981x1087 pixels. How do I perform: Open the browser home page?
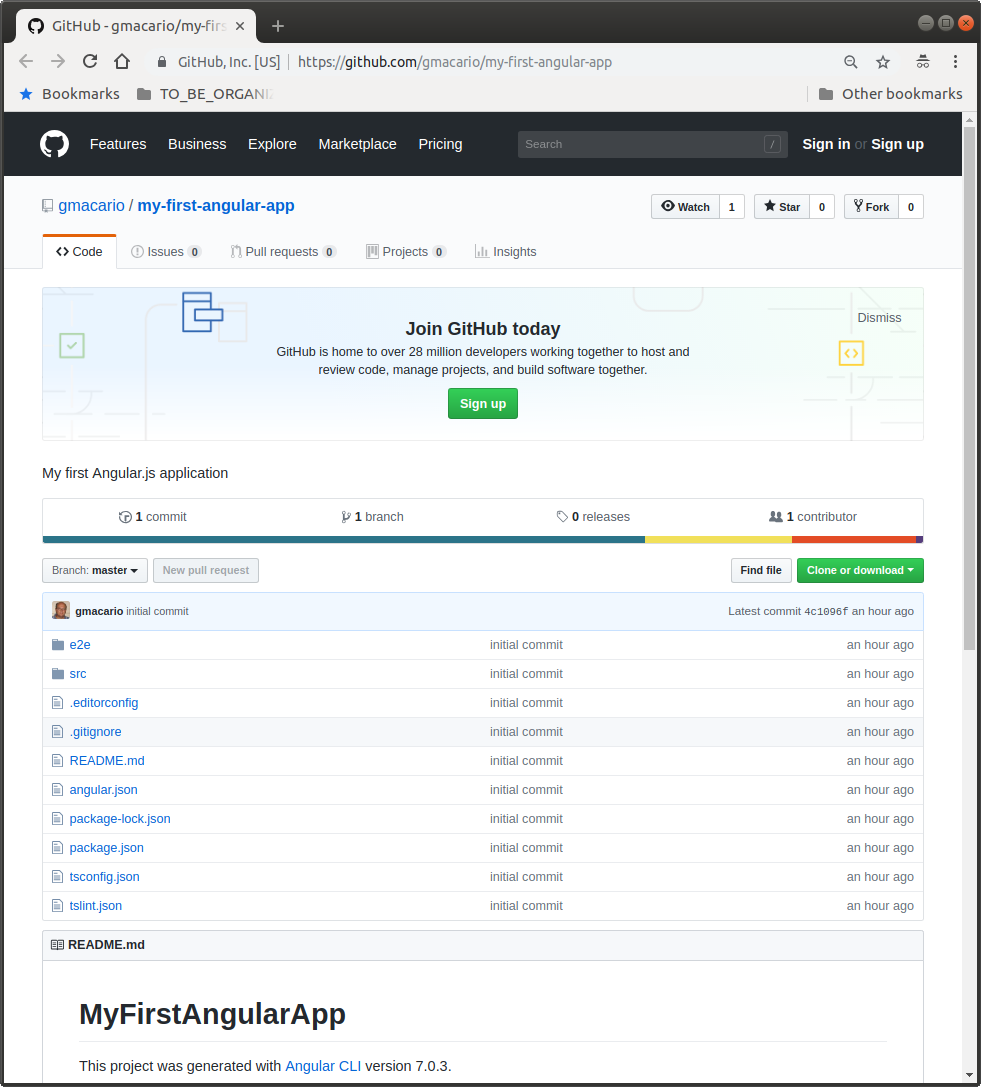(122, 62)
